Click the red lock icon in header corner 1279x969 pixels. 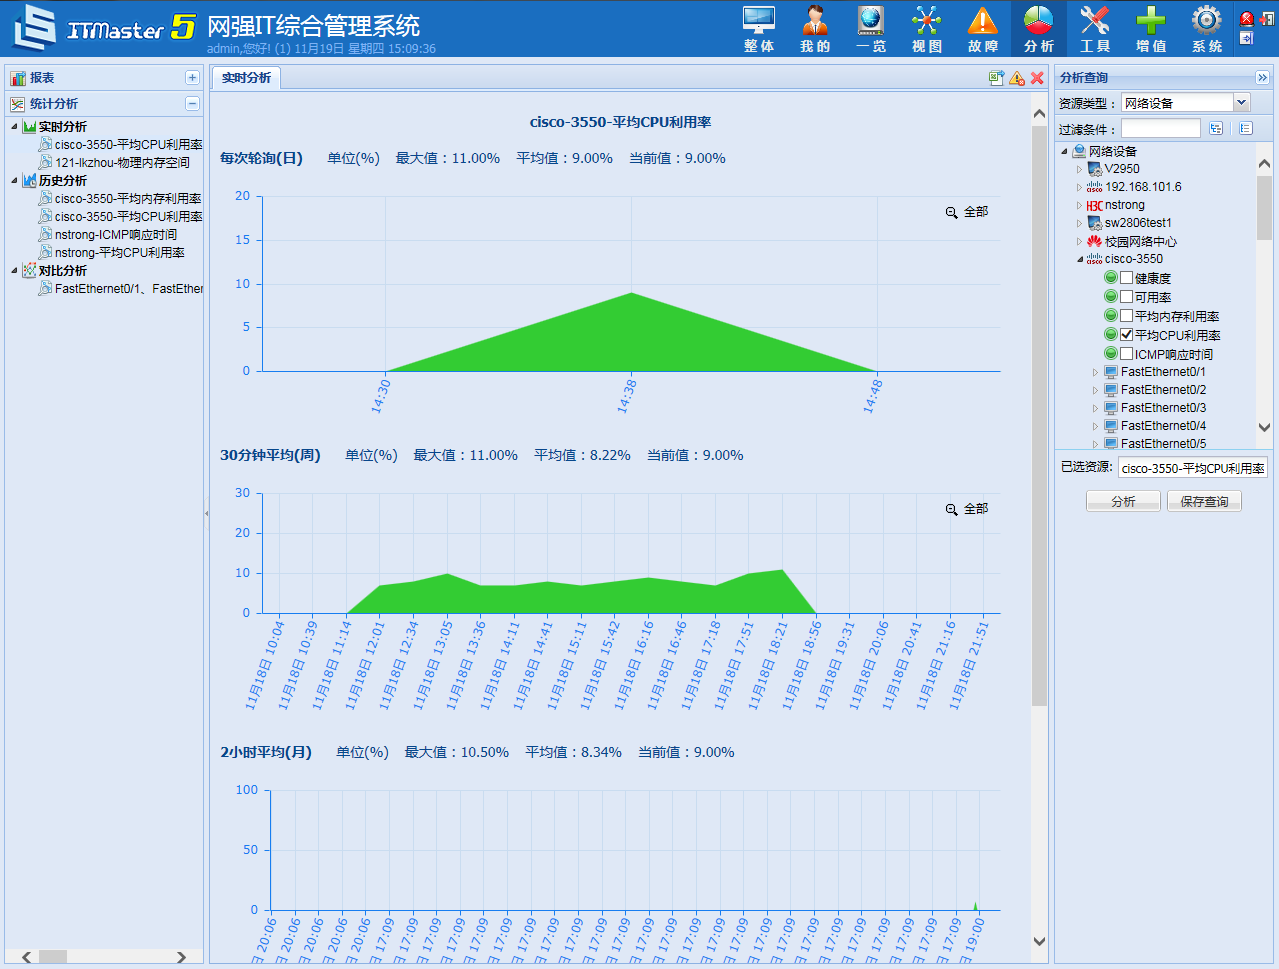(x=1246, y=18)
